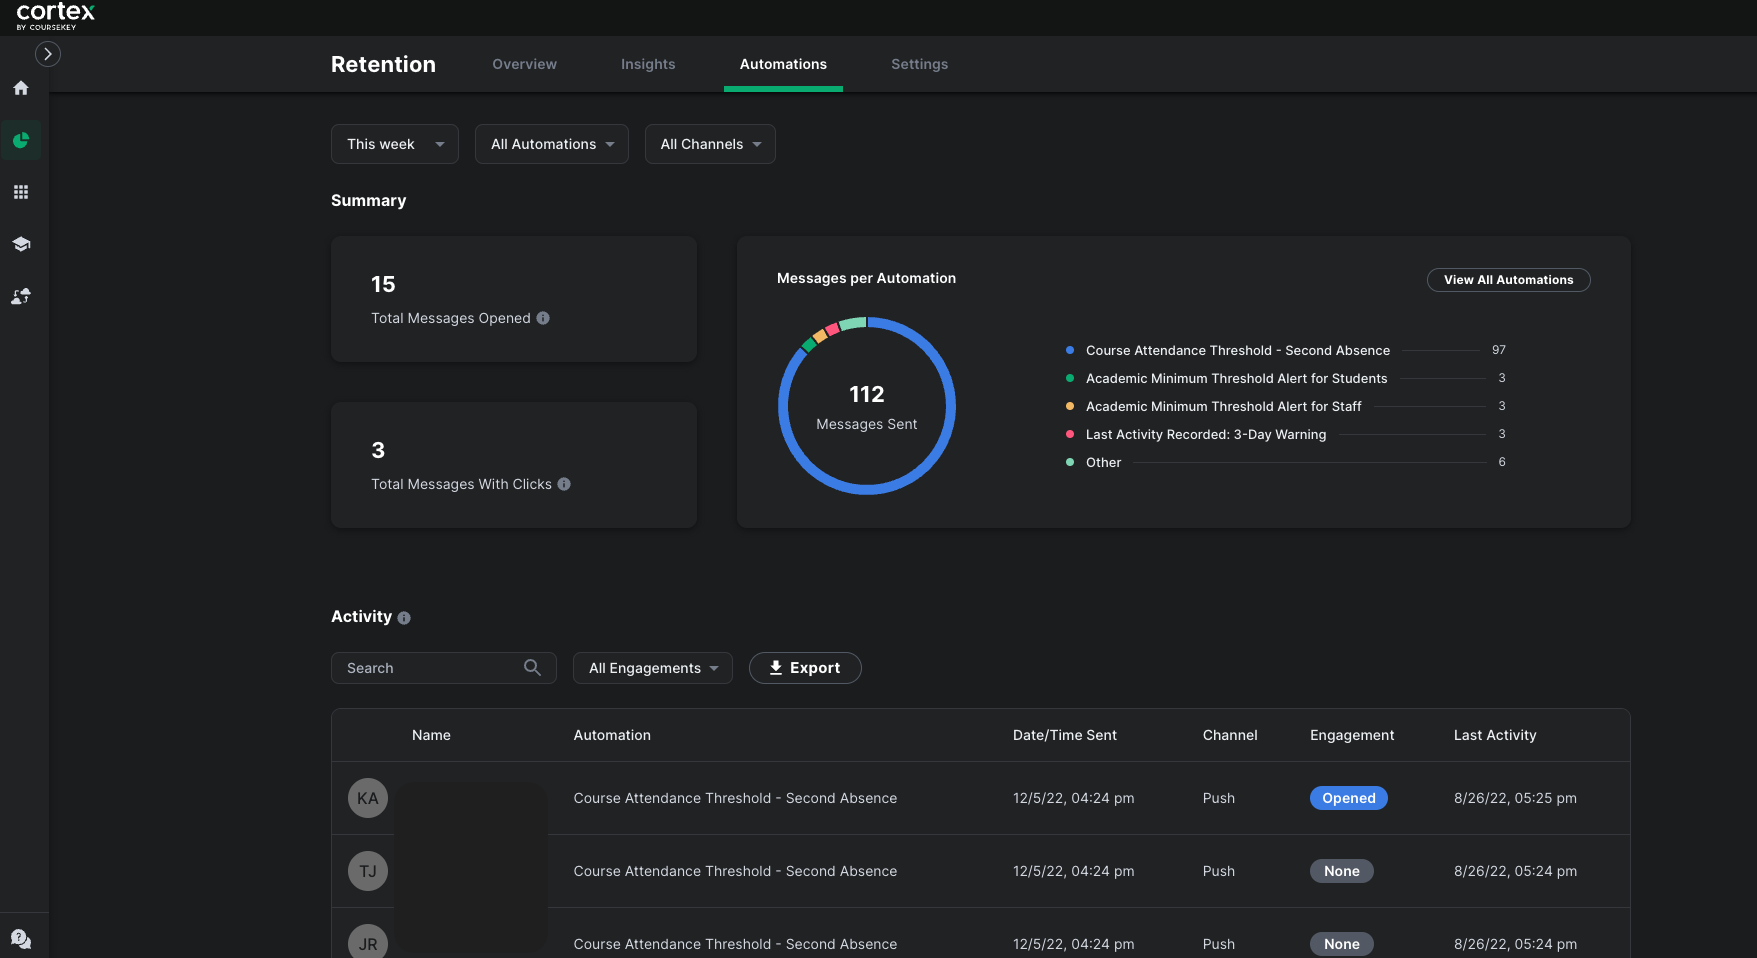Click orange dot for Alert for Staff
The image size is (1757, 958).
pos(1070,406)
